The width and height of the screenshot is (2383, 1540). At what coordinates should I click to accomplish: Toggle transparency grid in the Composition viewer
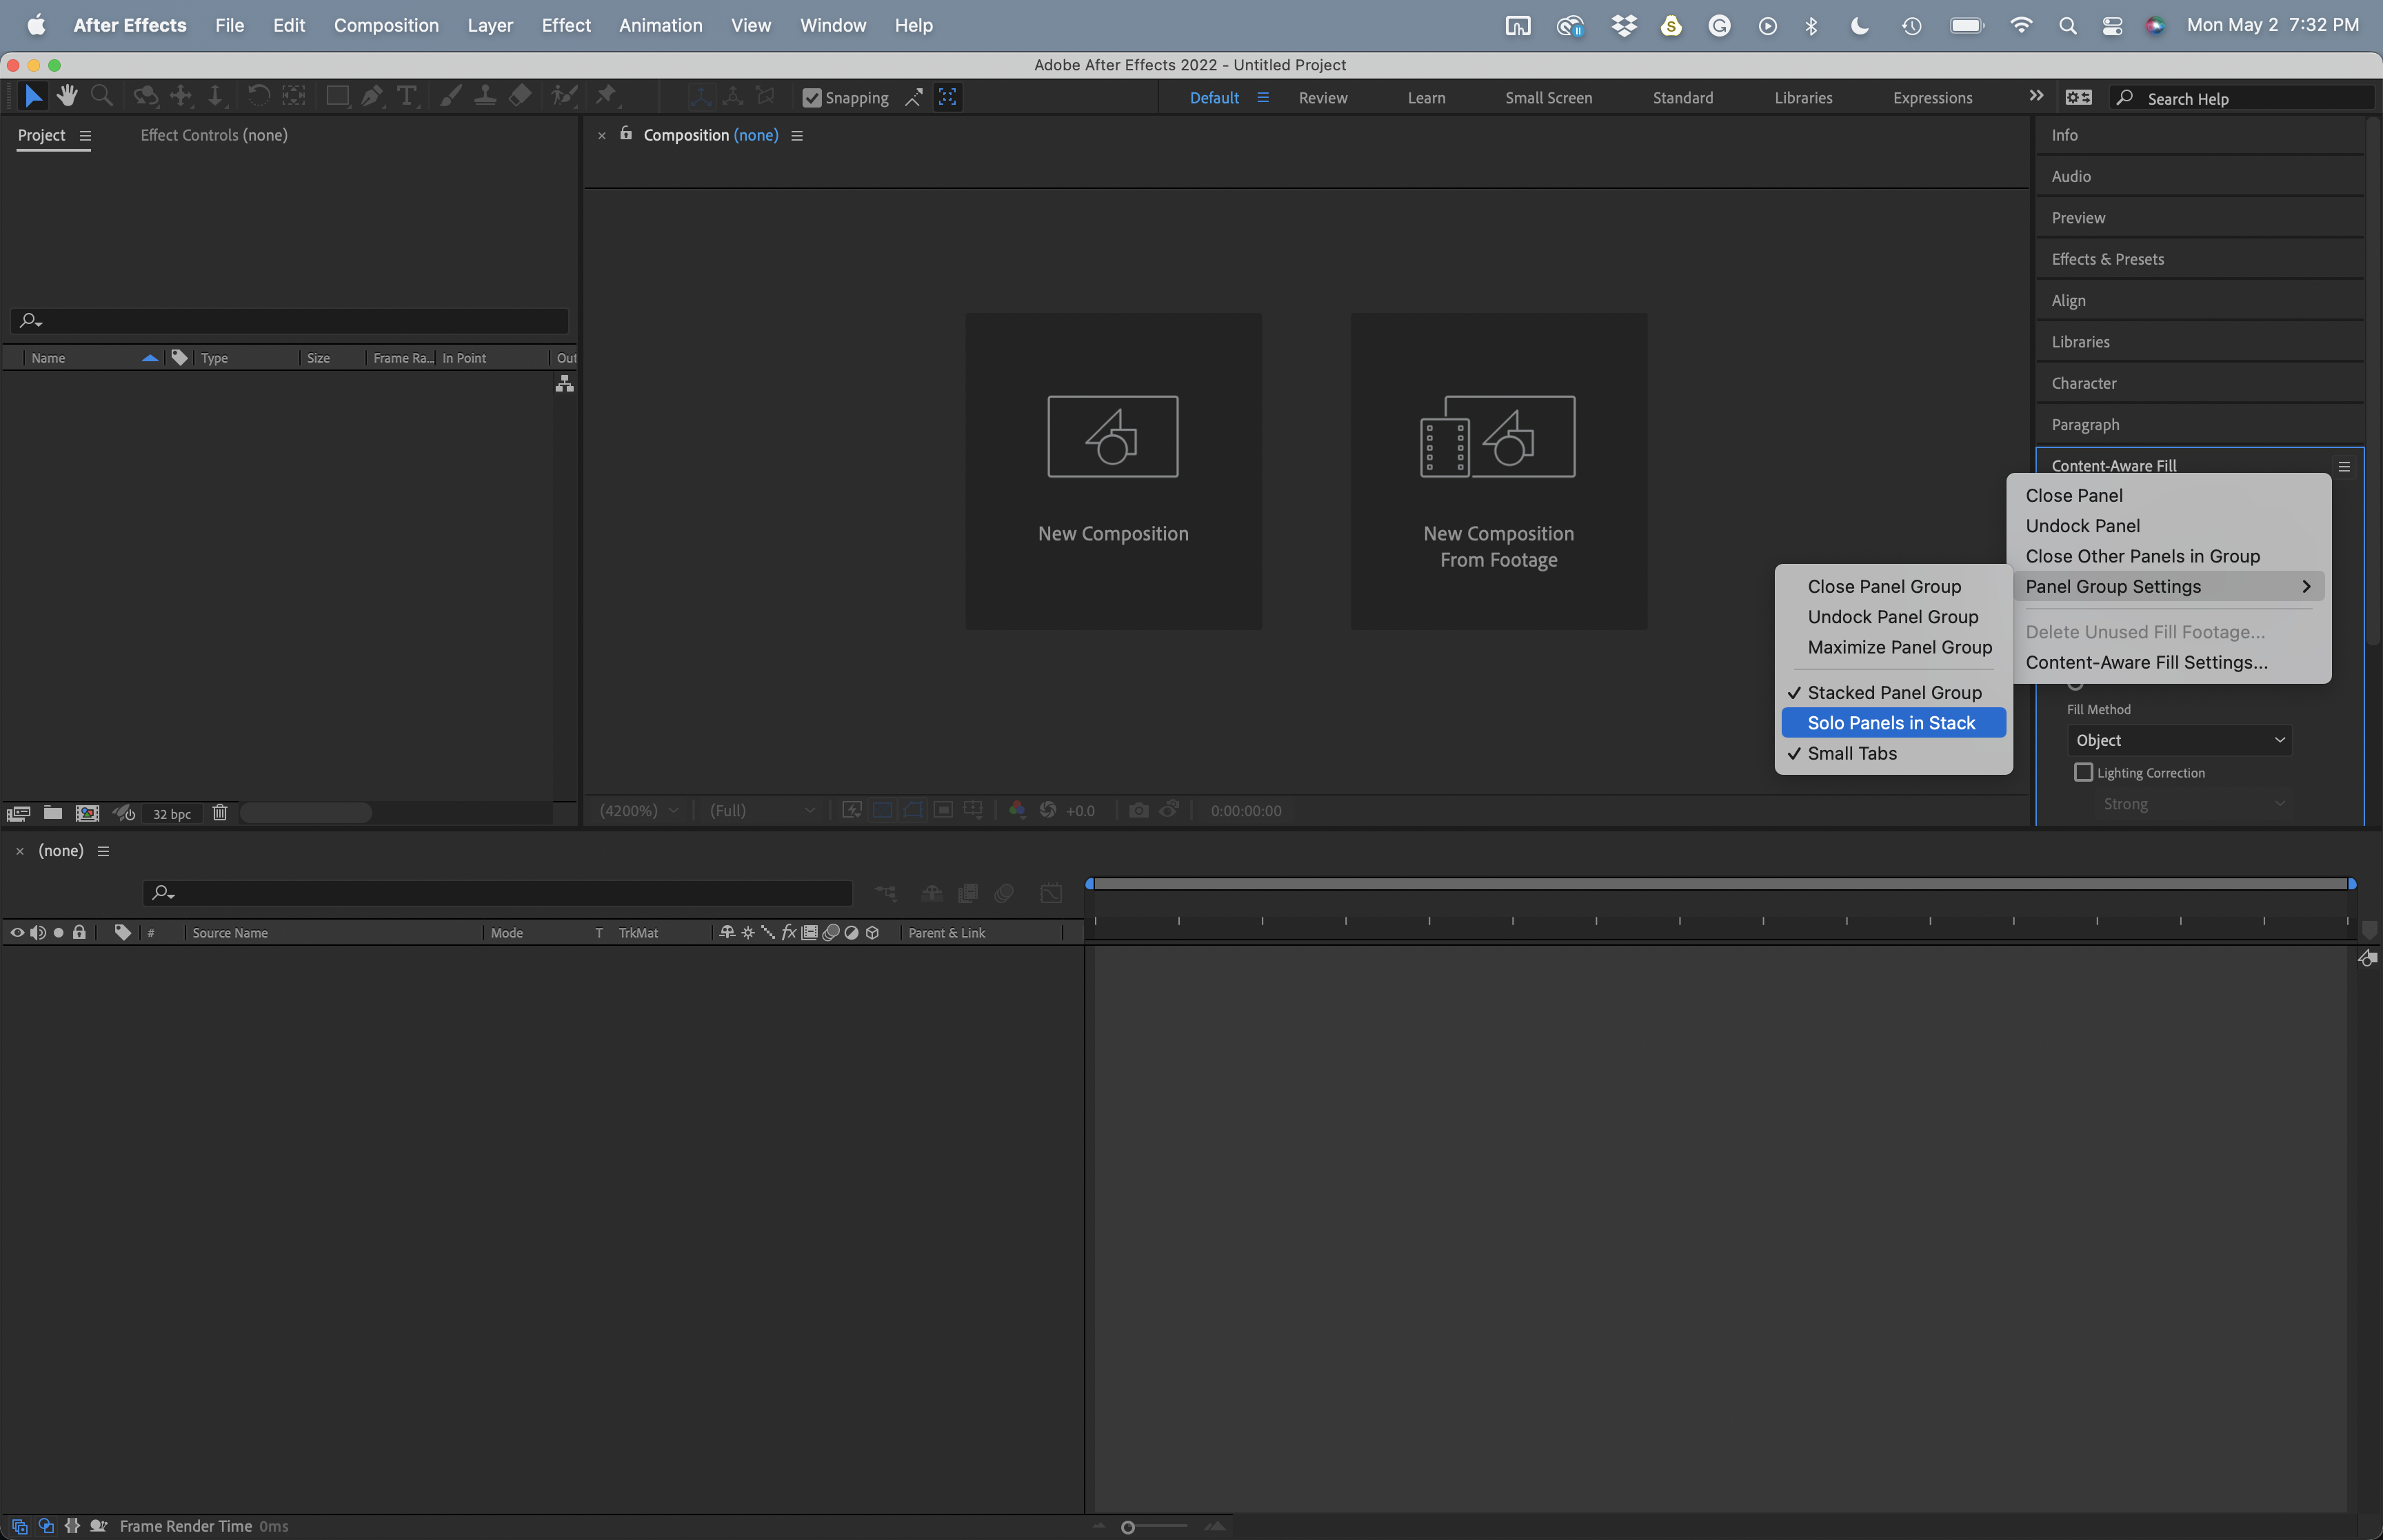click(882, 810)
